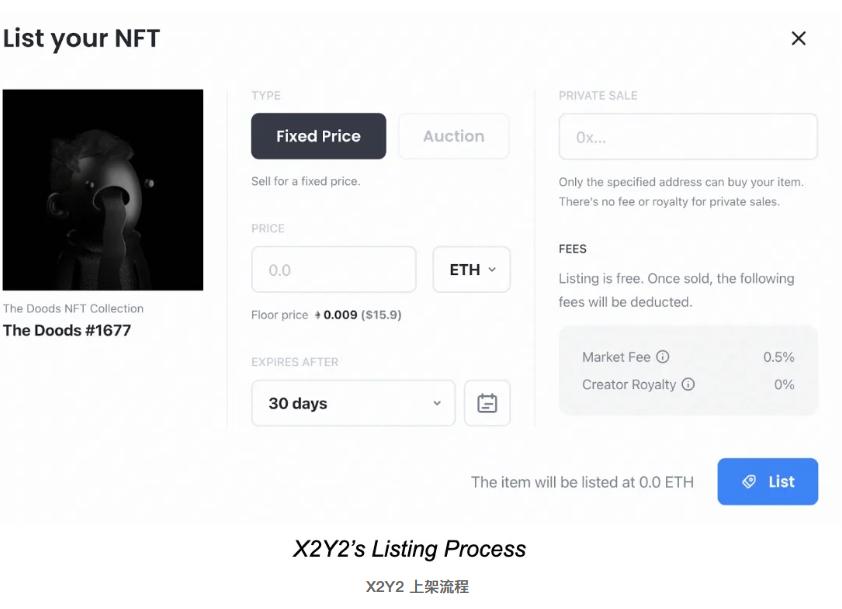
Task: Click the price input field
Action: pyautogui.click(x=333, y=270)
